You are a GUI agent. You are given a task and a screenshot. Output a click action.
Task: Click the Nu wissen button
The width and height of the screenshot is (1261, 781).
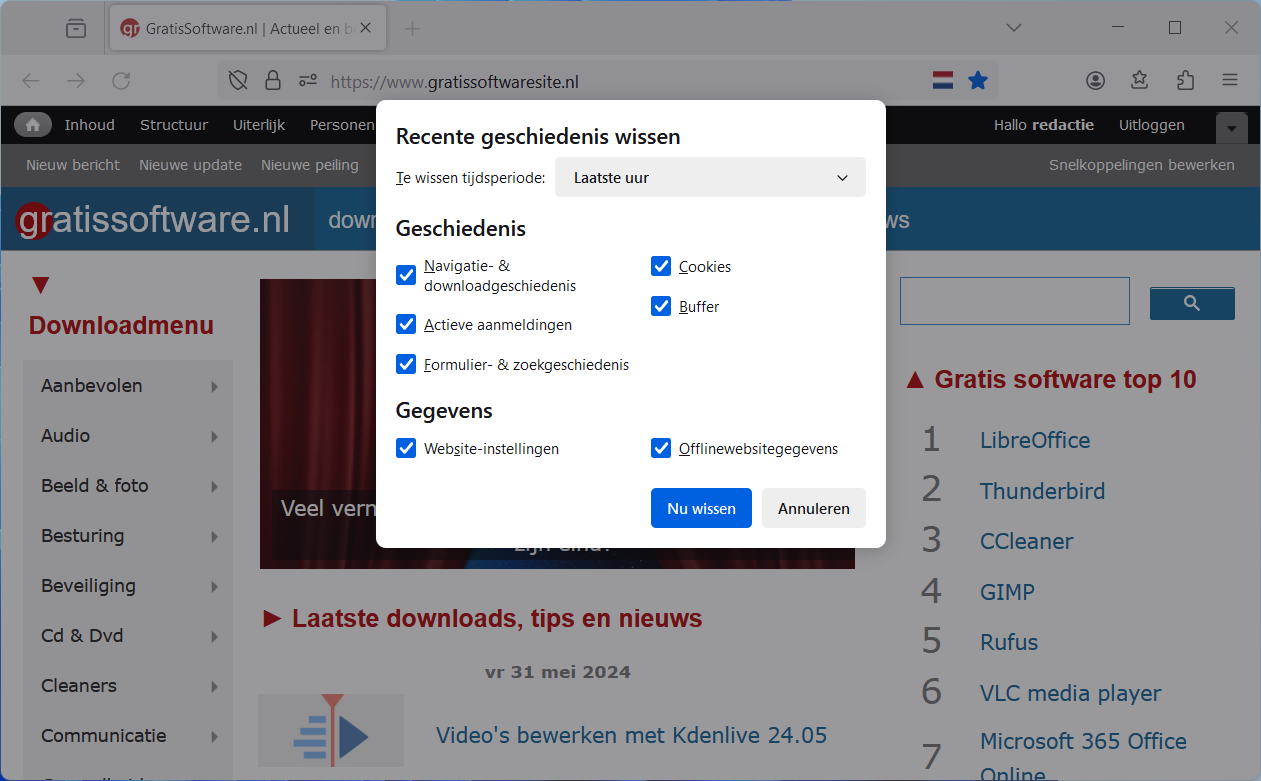coord(701,508)
